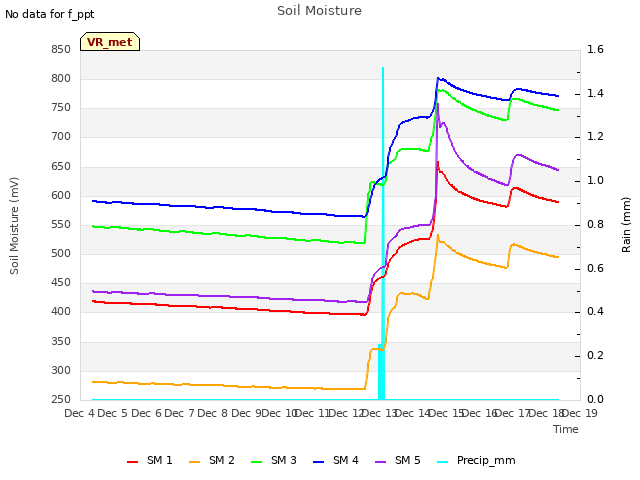Click the Time axis label
The height and width of the screenshot is (480, 640).
pos(566,429)
